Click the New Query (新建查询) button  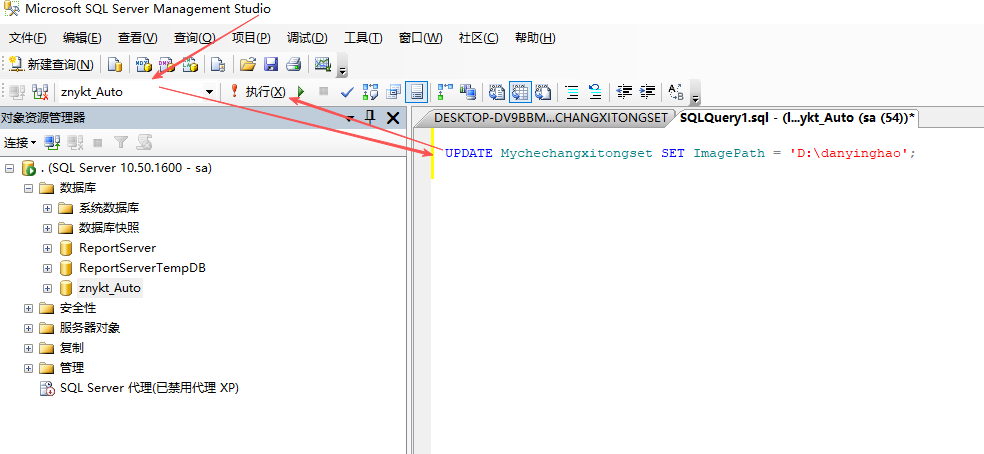click(51, 64)
